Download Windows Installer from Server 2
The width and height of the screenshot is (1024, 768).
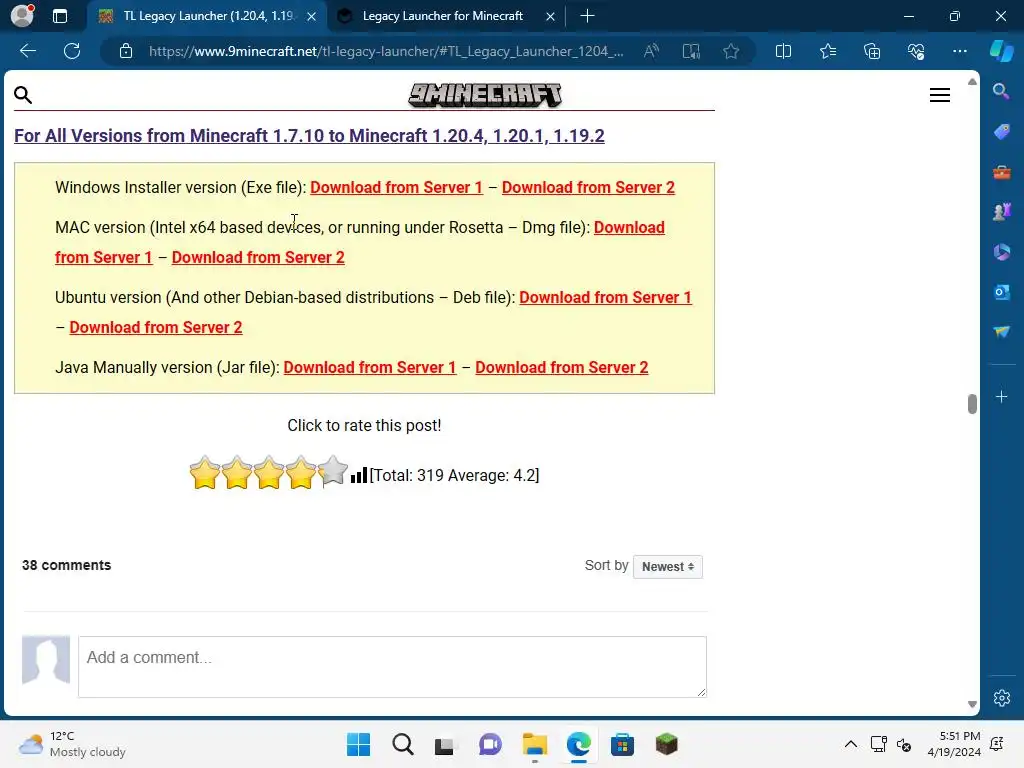pos(588,187)
